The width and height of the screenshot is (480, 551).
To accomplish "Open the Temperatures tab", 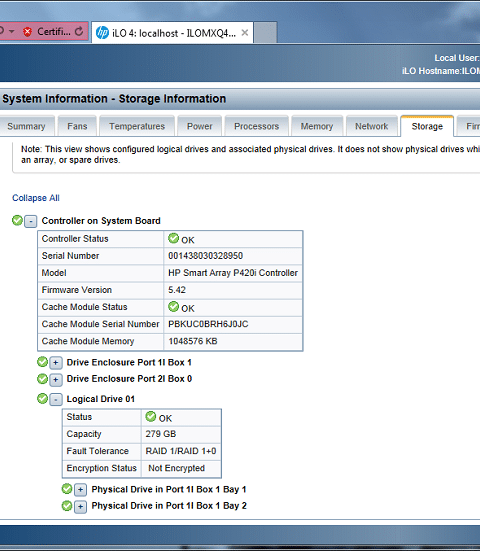I will point(137,126).
